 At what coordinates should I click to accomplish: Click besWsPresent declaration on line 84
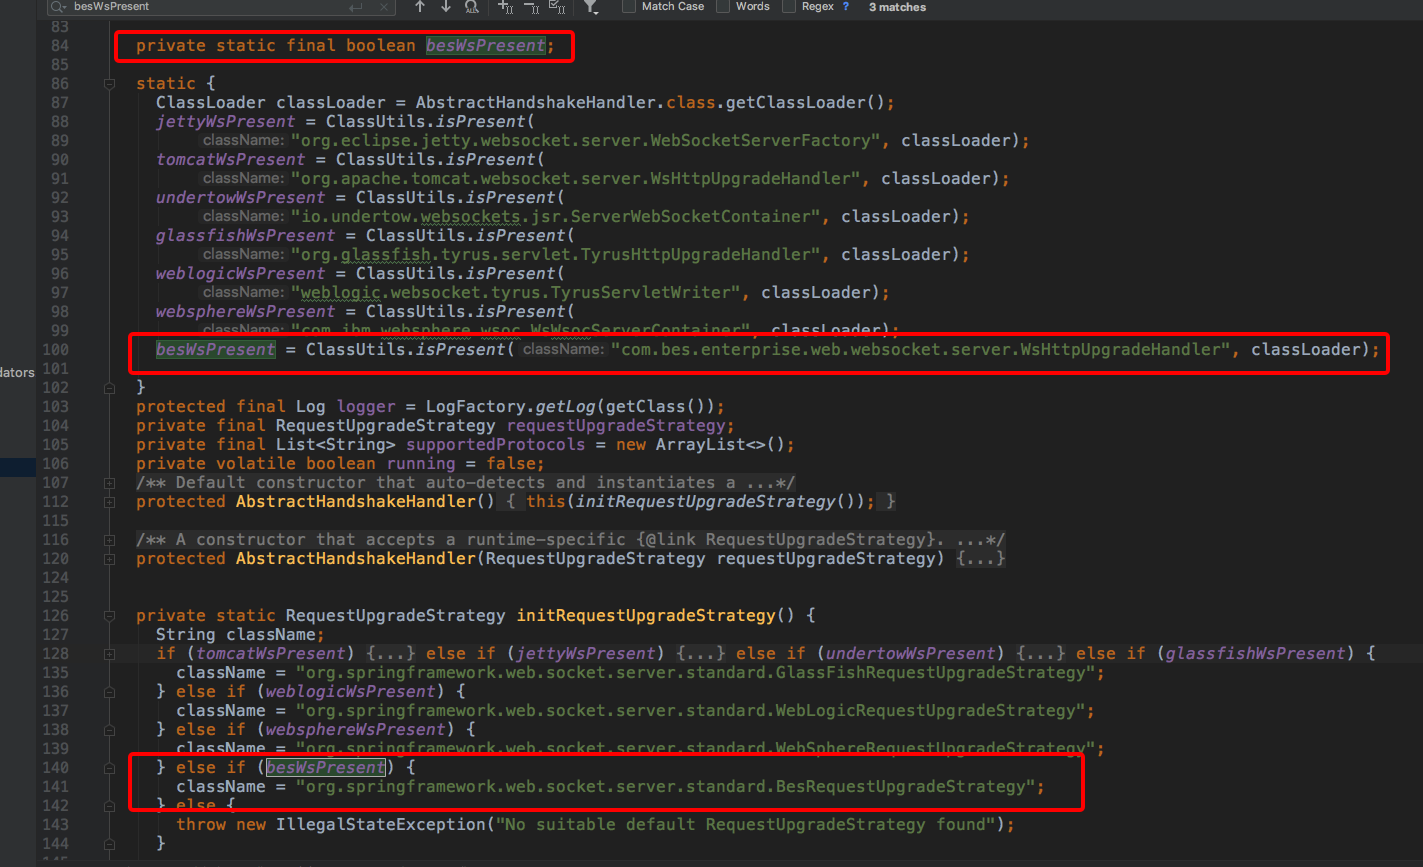coord(486,45)
